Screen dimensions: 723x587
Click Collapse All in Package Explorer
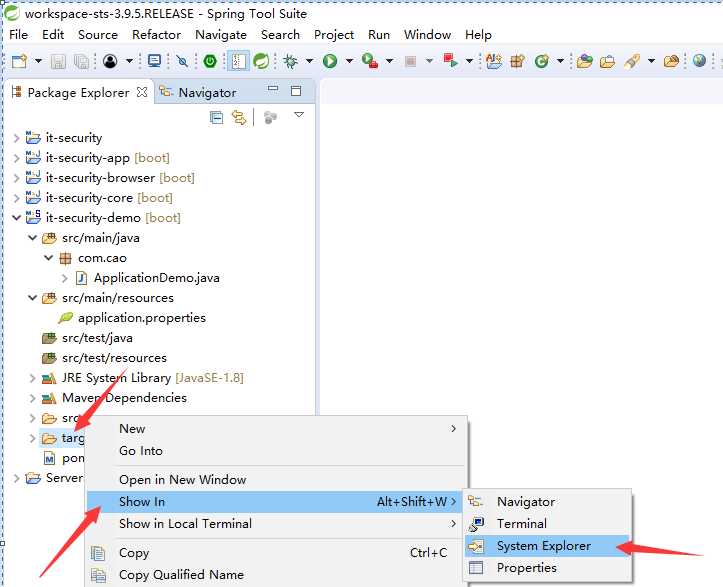(216, 118)
